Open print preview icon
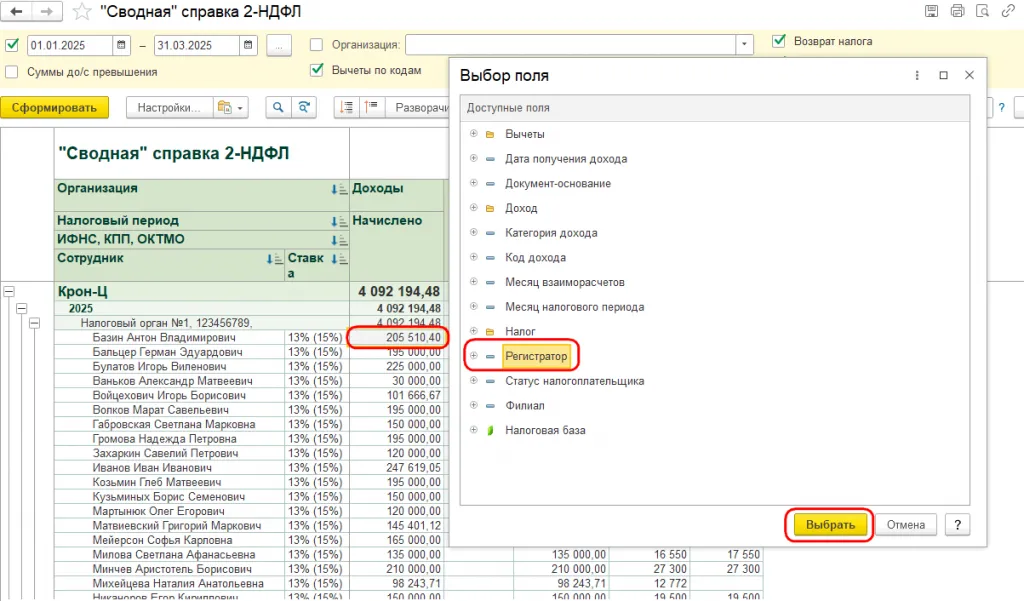Image resolution: width=1024 pixels, height=601 pixels. 982,12
